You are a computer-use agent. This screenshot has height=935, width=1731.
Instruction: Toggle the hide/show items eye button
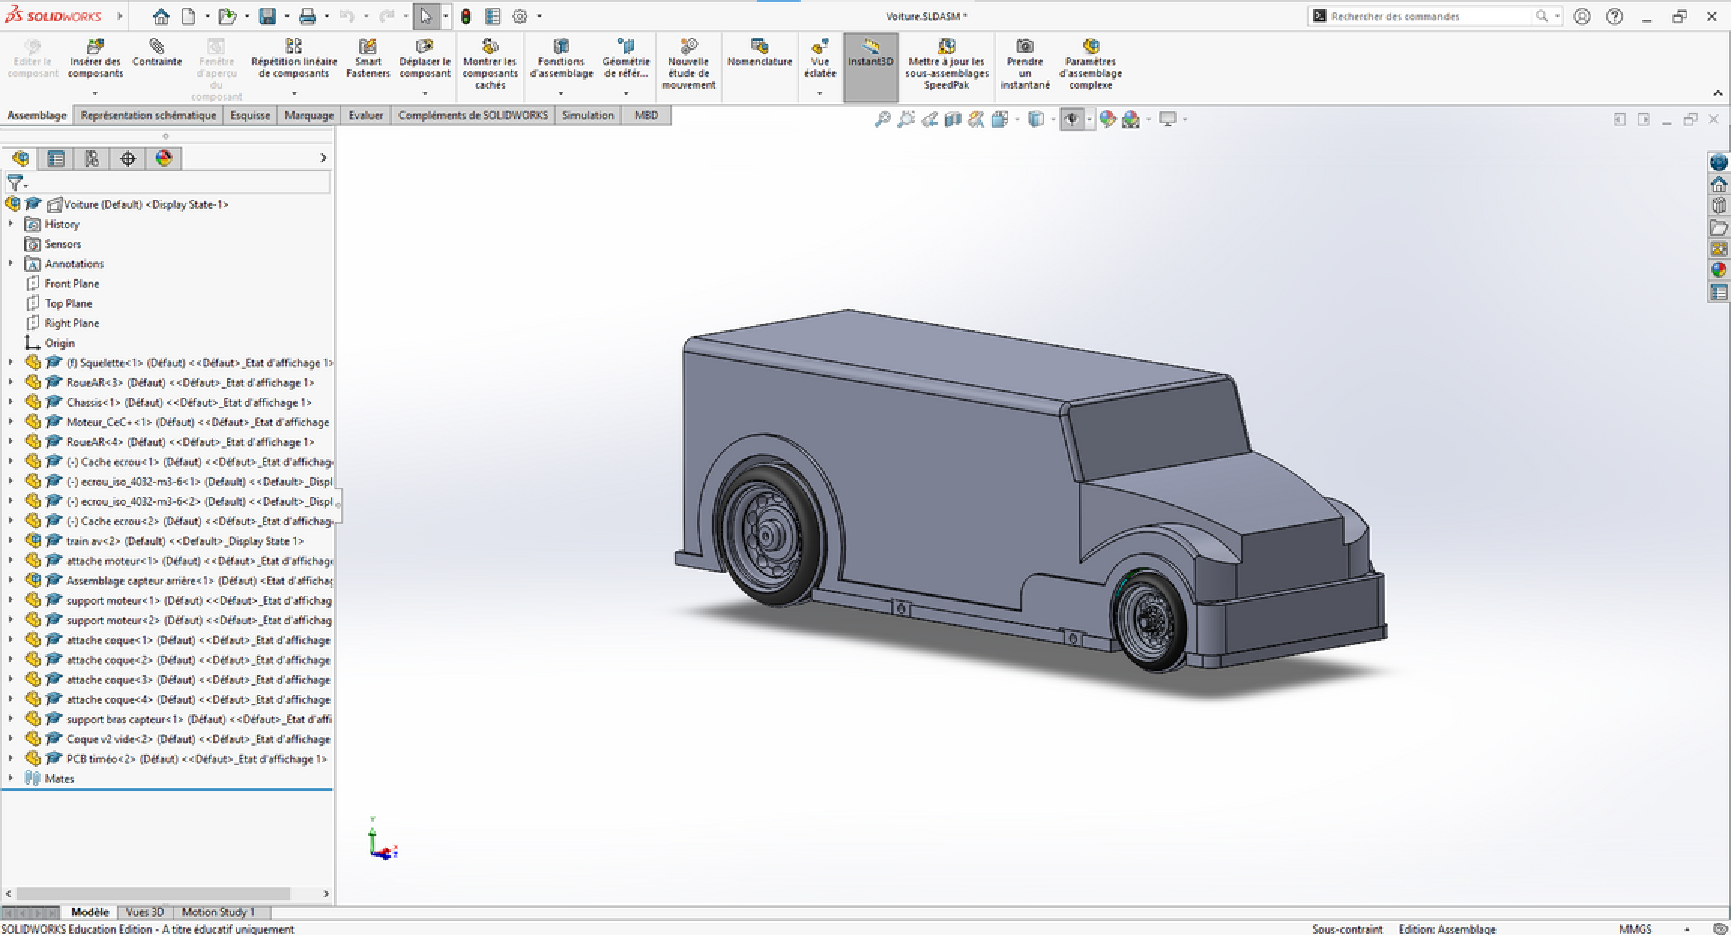point(1072,119)
